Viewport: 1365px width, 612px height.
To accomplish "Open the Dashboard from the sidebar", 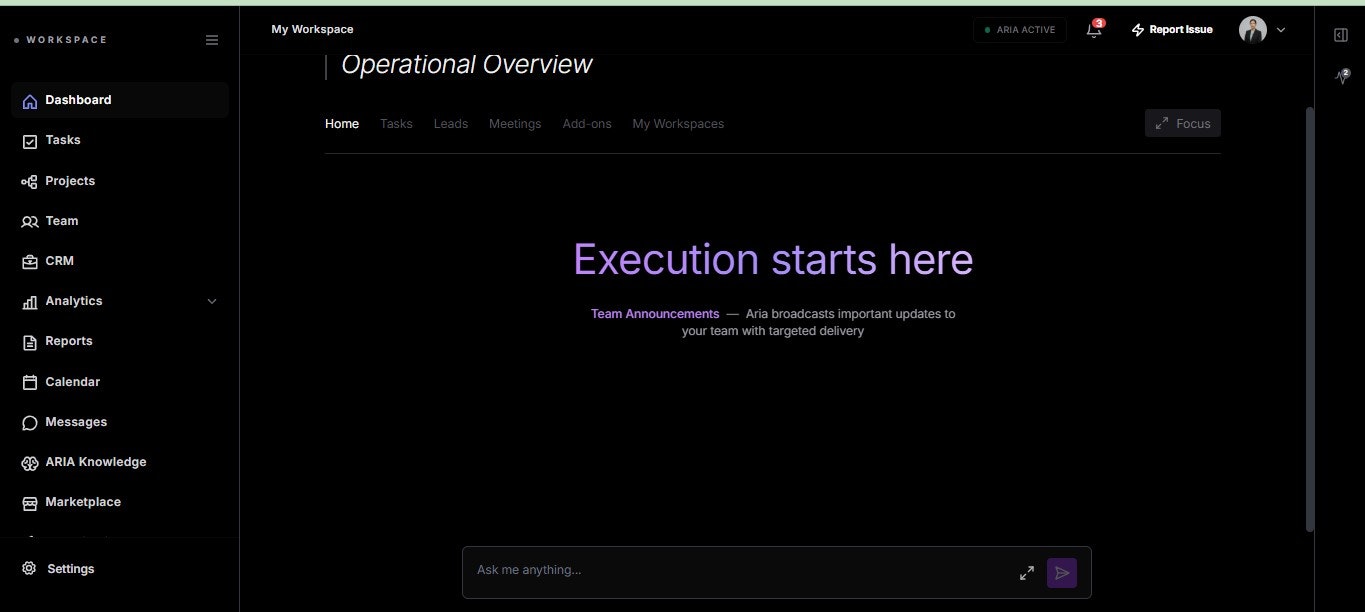I will tap(78, 99).
